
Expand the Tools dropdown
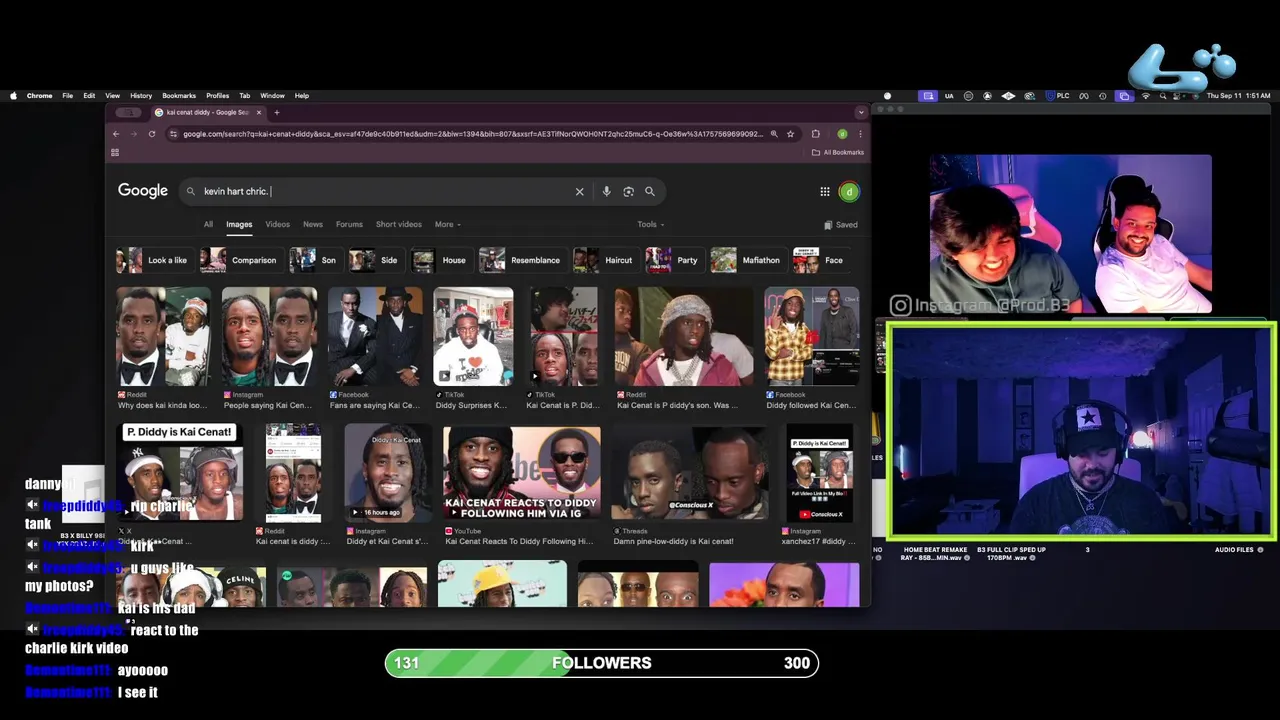click(651, 224)
